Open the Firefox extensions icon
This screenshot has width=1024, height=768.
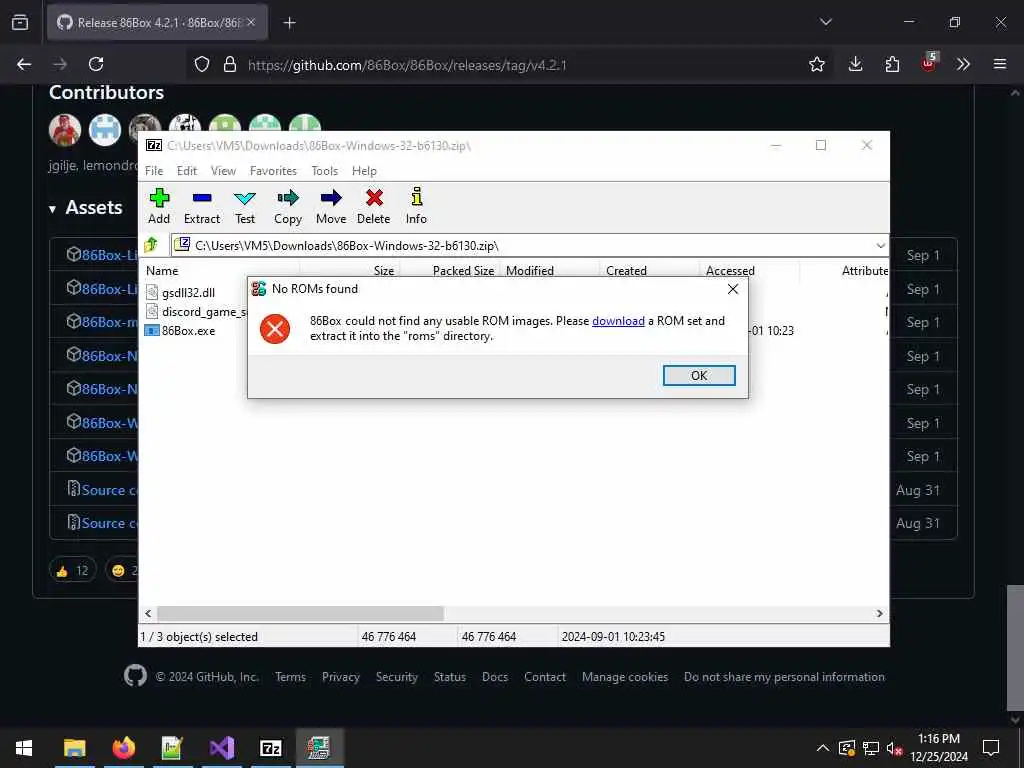(892, 64)
